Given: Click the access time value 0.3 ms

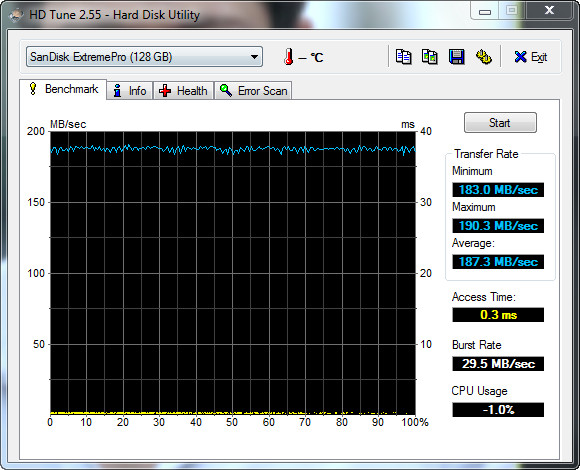Looking at the screenshot, I should (498, 315).
